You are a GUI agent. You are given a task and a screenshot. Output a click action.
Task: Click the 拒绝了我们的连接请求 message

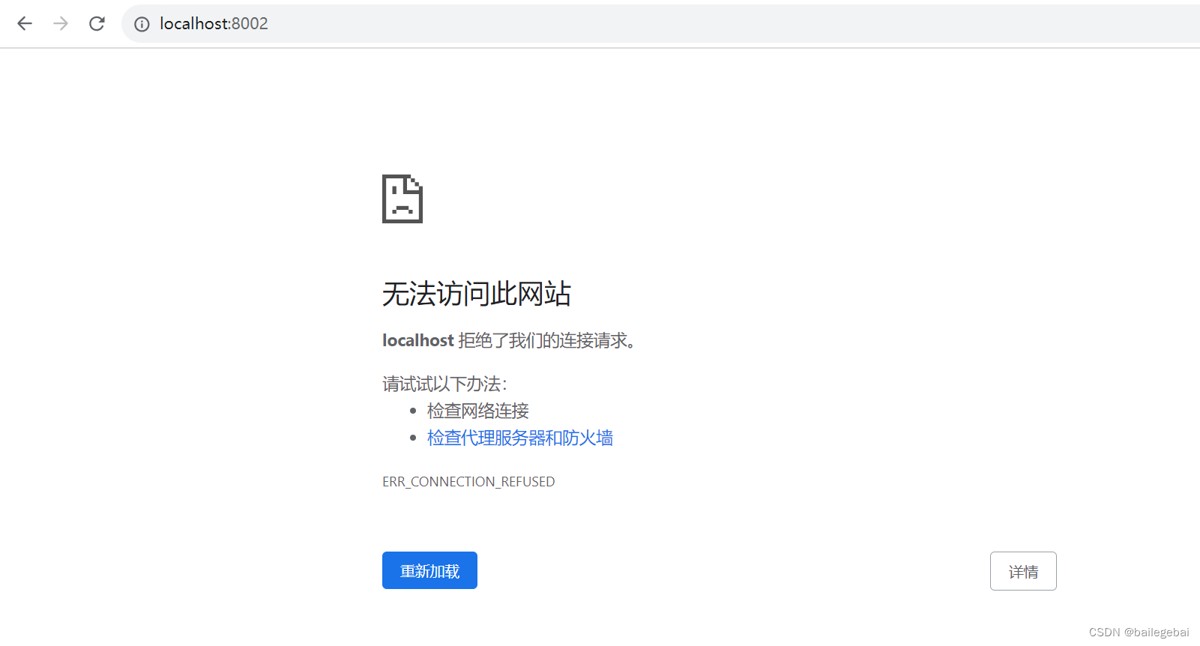(548, 340)
